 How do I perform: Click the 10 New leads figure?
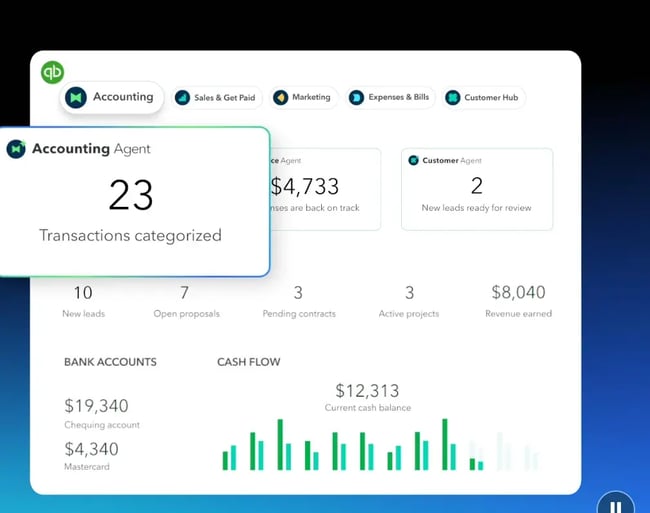[83, 293]
